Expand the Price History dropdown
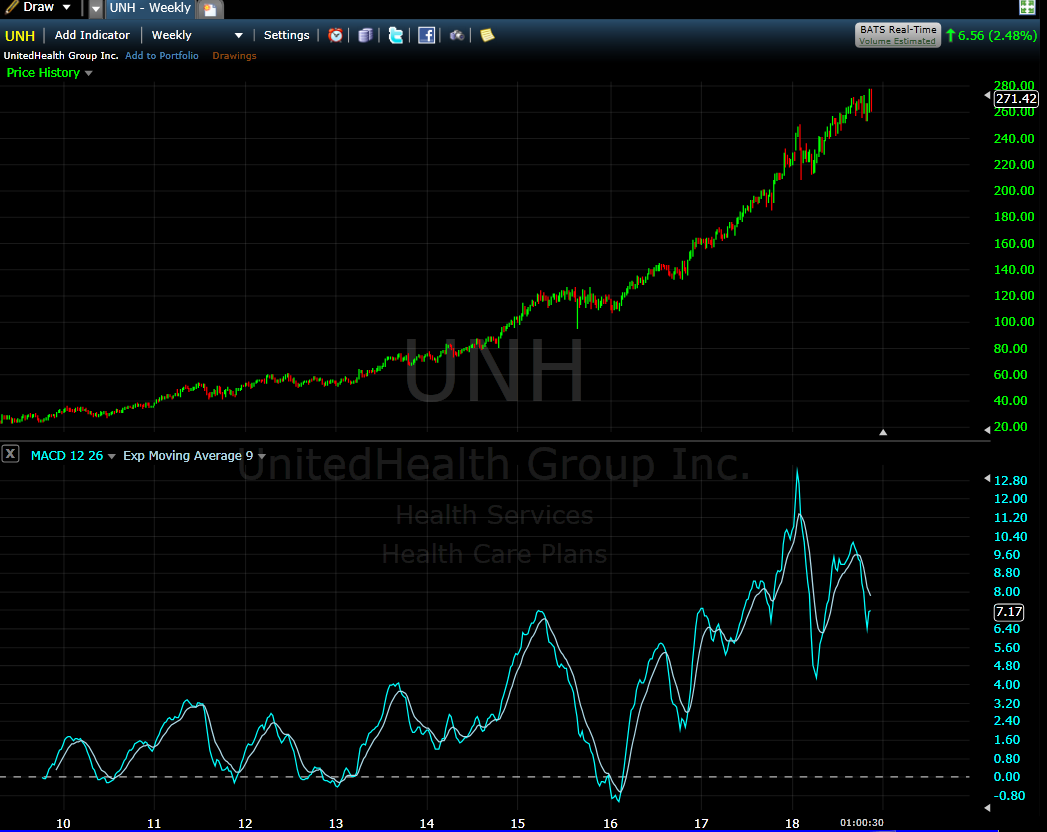Viewport: 1047px width, 832px height. click(50, 73)
